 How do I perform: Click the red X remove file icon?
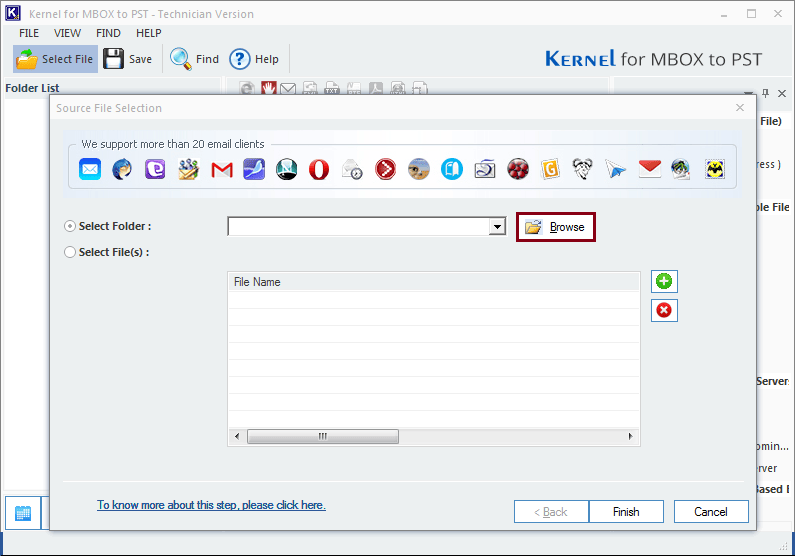665,311
